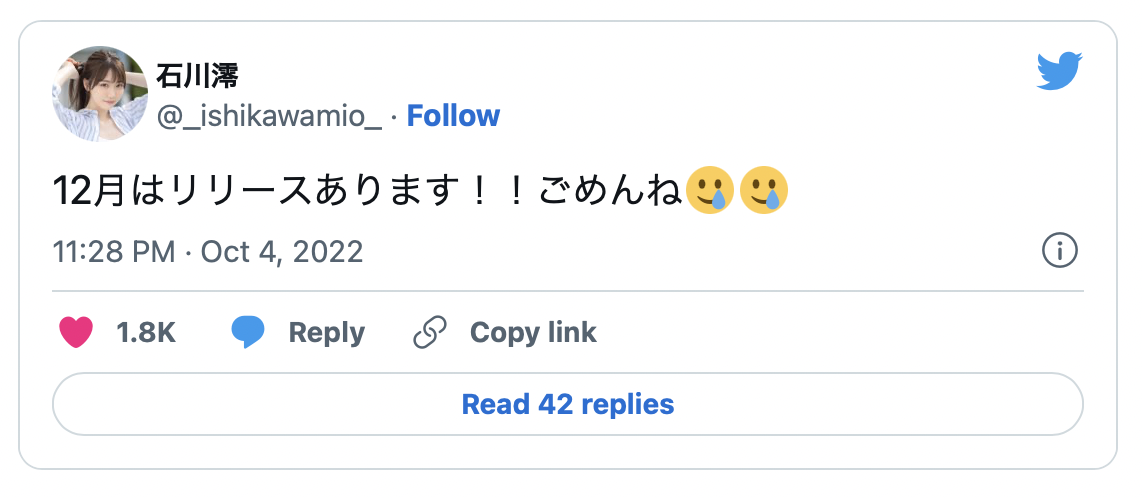This screenshot has width=1142, height=498.
Task: Click the 1.8K likes count
Action: point(146,332)
